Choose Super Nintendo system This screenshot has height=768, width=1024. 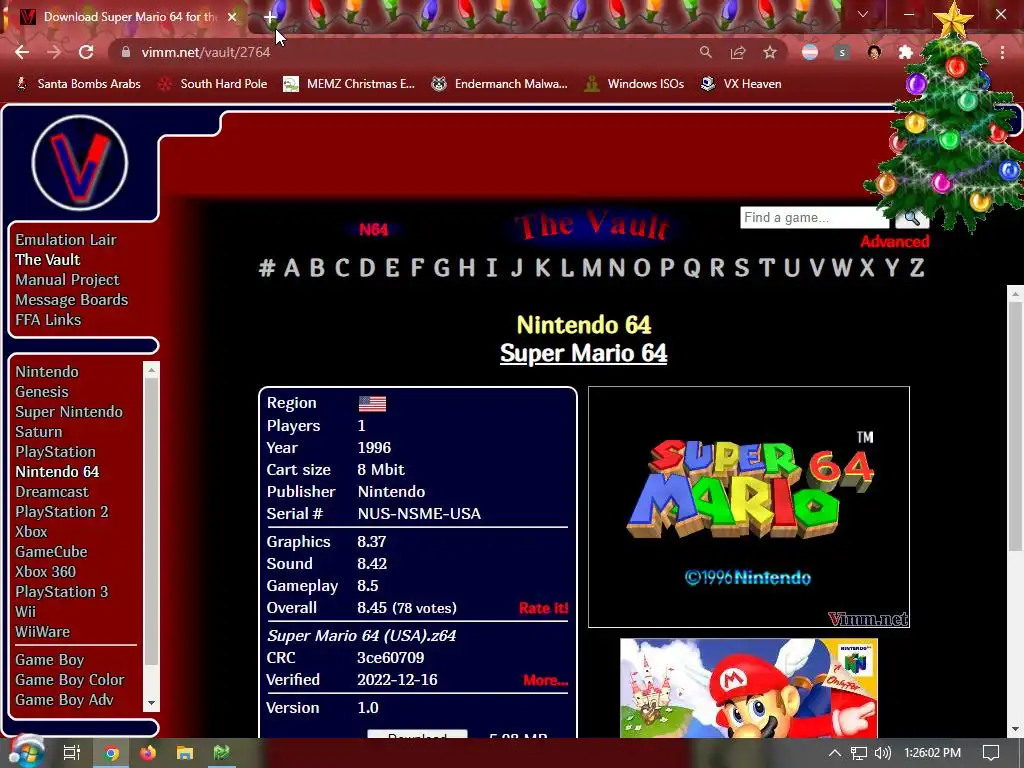(69, 412)
